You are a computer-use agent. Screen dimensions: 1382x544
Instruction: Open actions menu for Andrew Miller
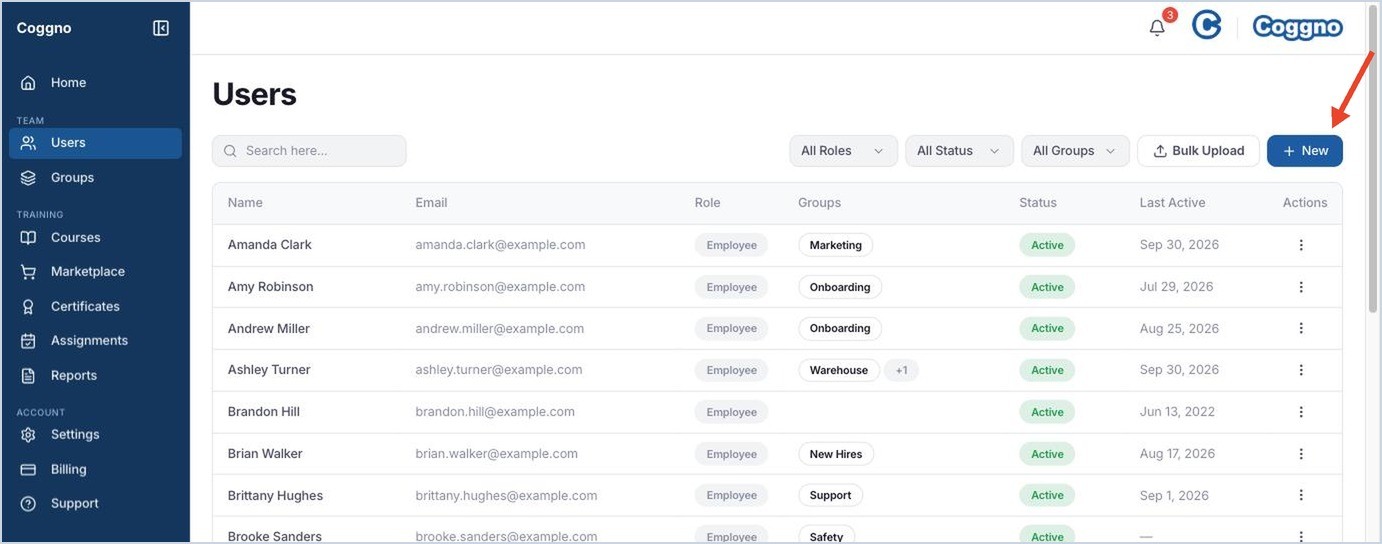1301,328
